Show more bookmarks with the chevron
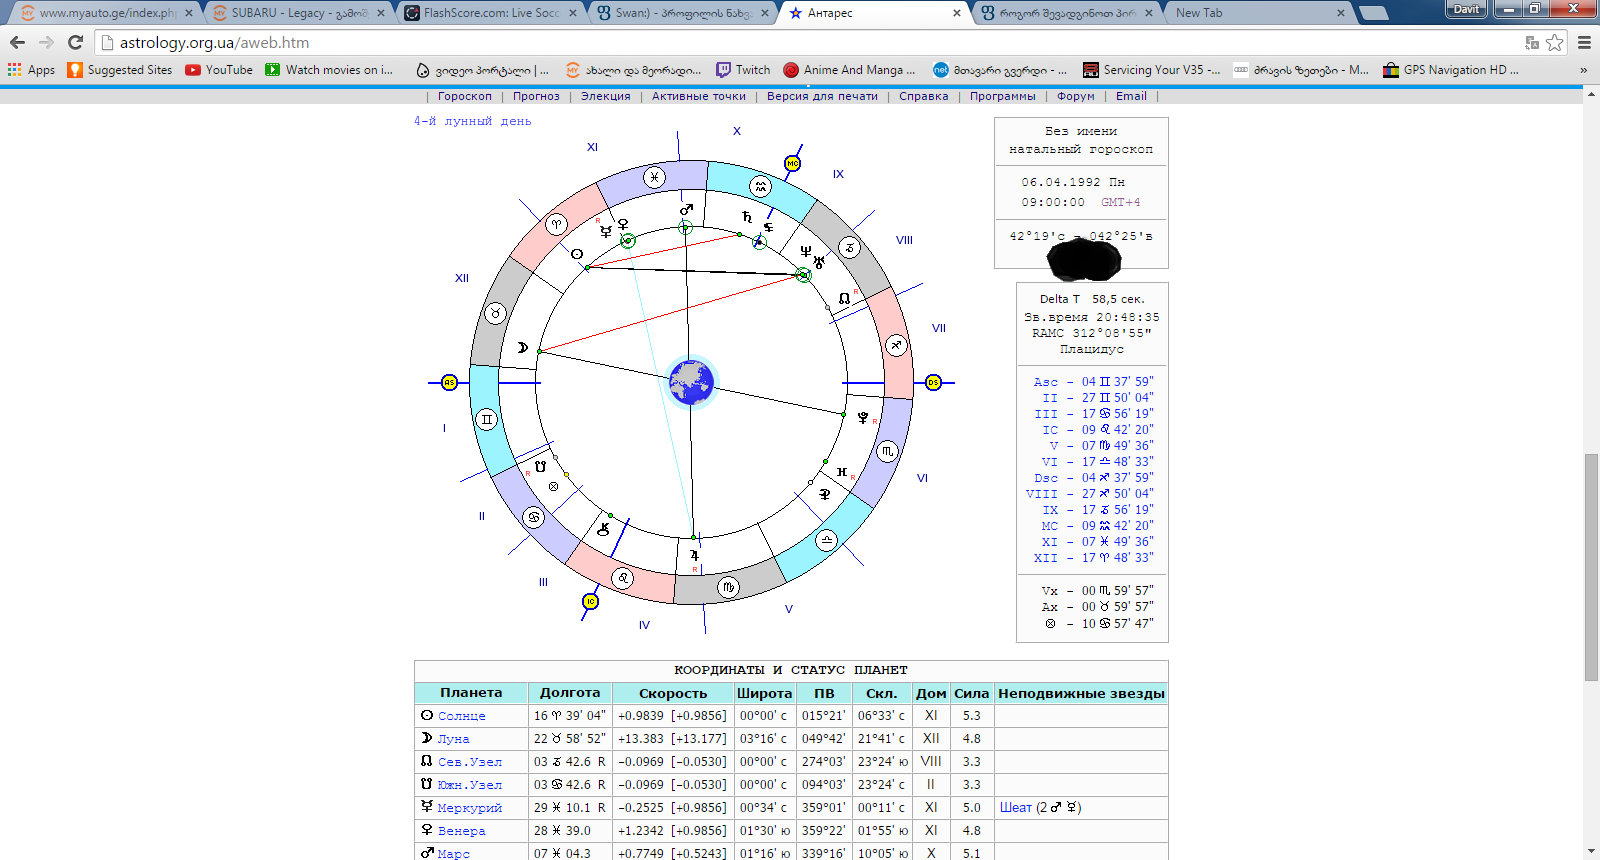 [x=1583, y=70]
